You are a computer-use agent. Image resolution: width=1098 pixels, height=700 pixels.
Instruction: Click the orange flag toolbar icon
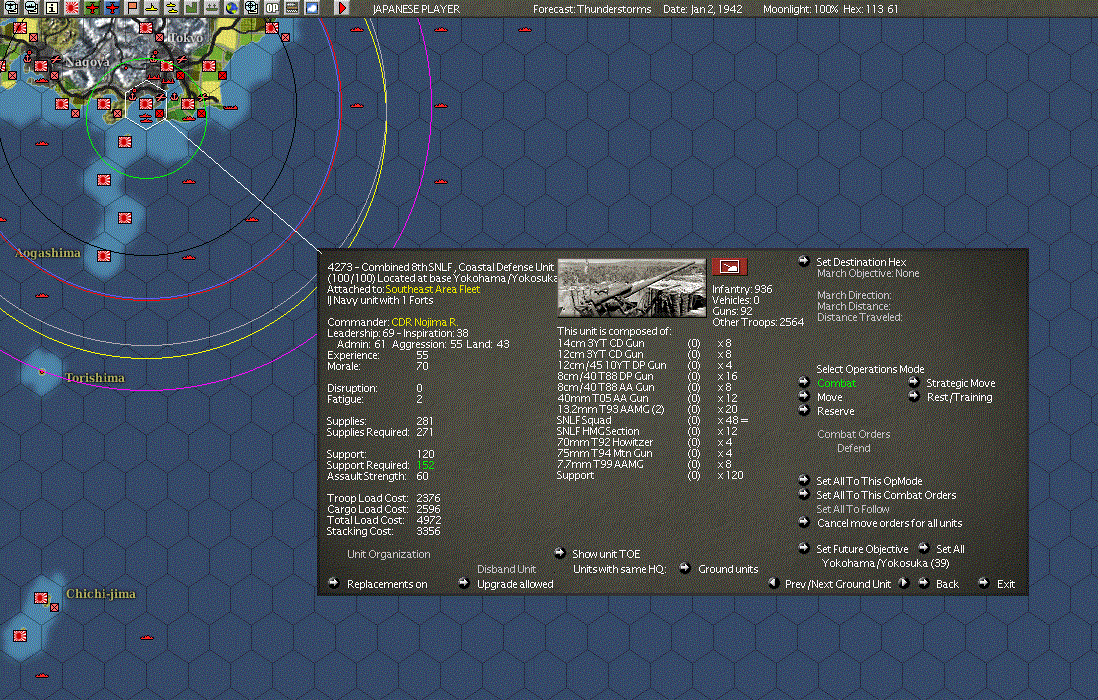pos(132,8)
